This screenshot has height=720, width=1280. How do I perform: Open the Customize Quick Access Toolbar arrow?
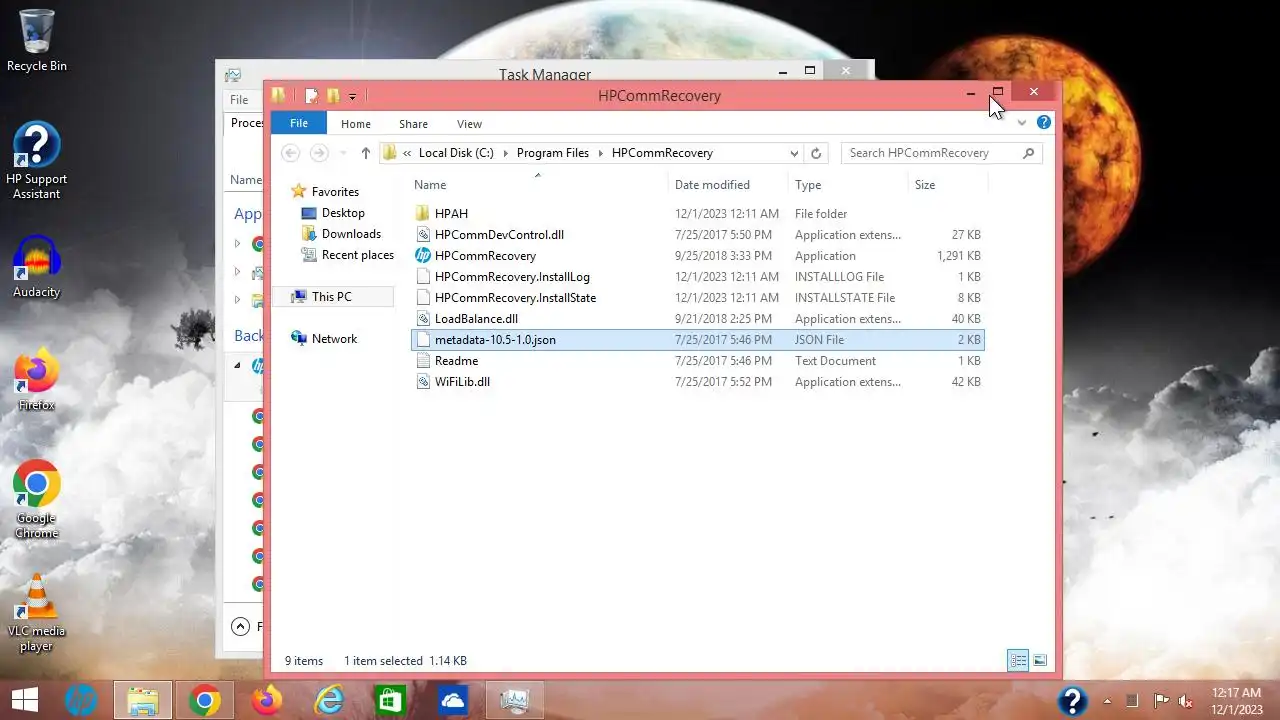pyautogui.click(x=352, y=97)
